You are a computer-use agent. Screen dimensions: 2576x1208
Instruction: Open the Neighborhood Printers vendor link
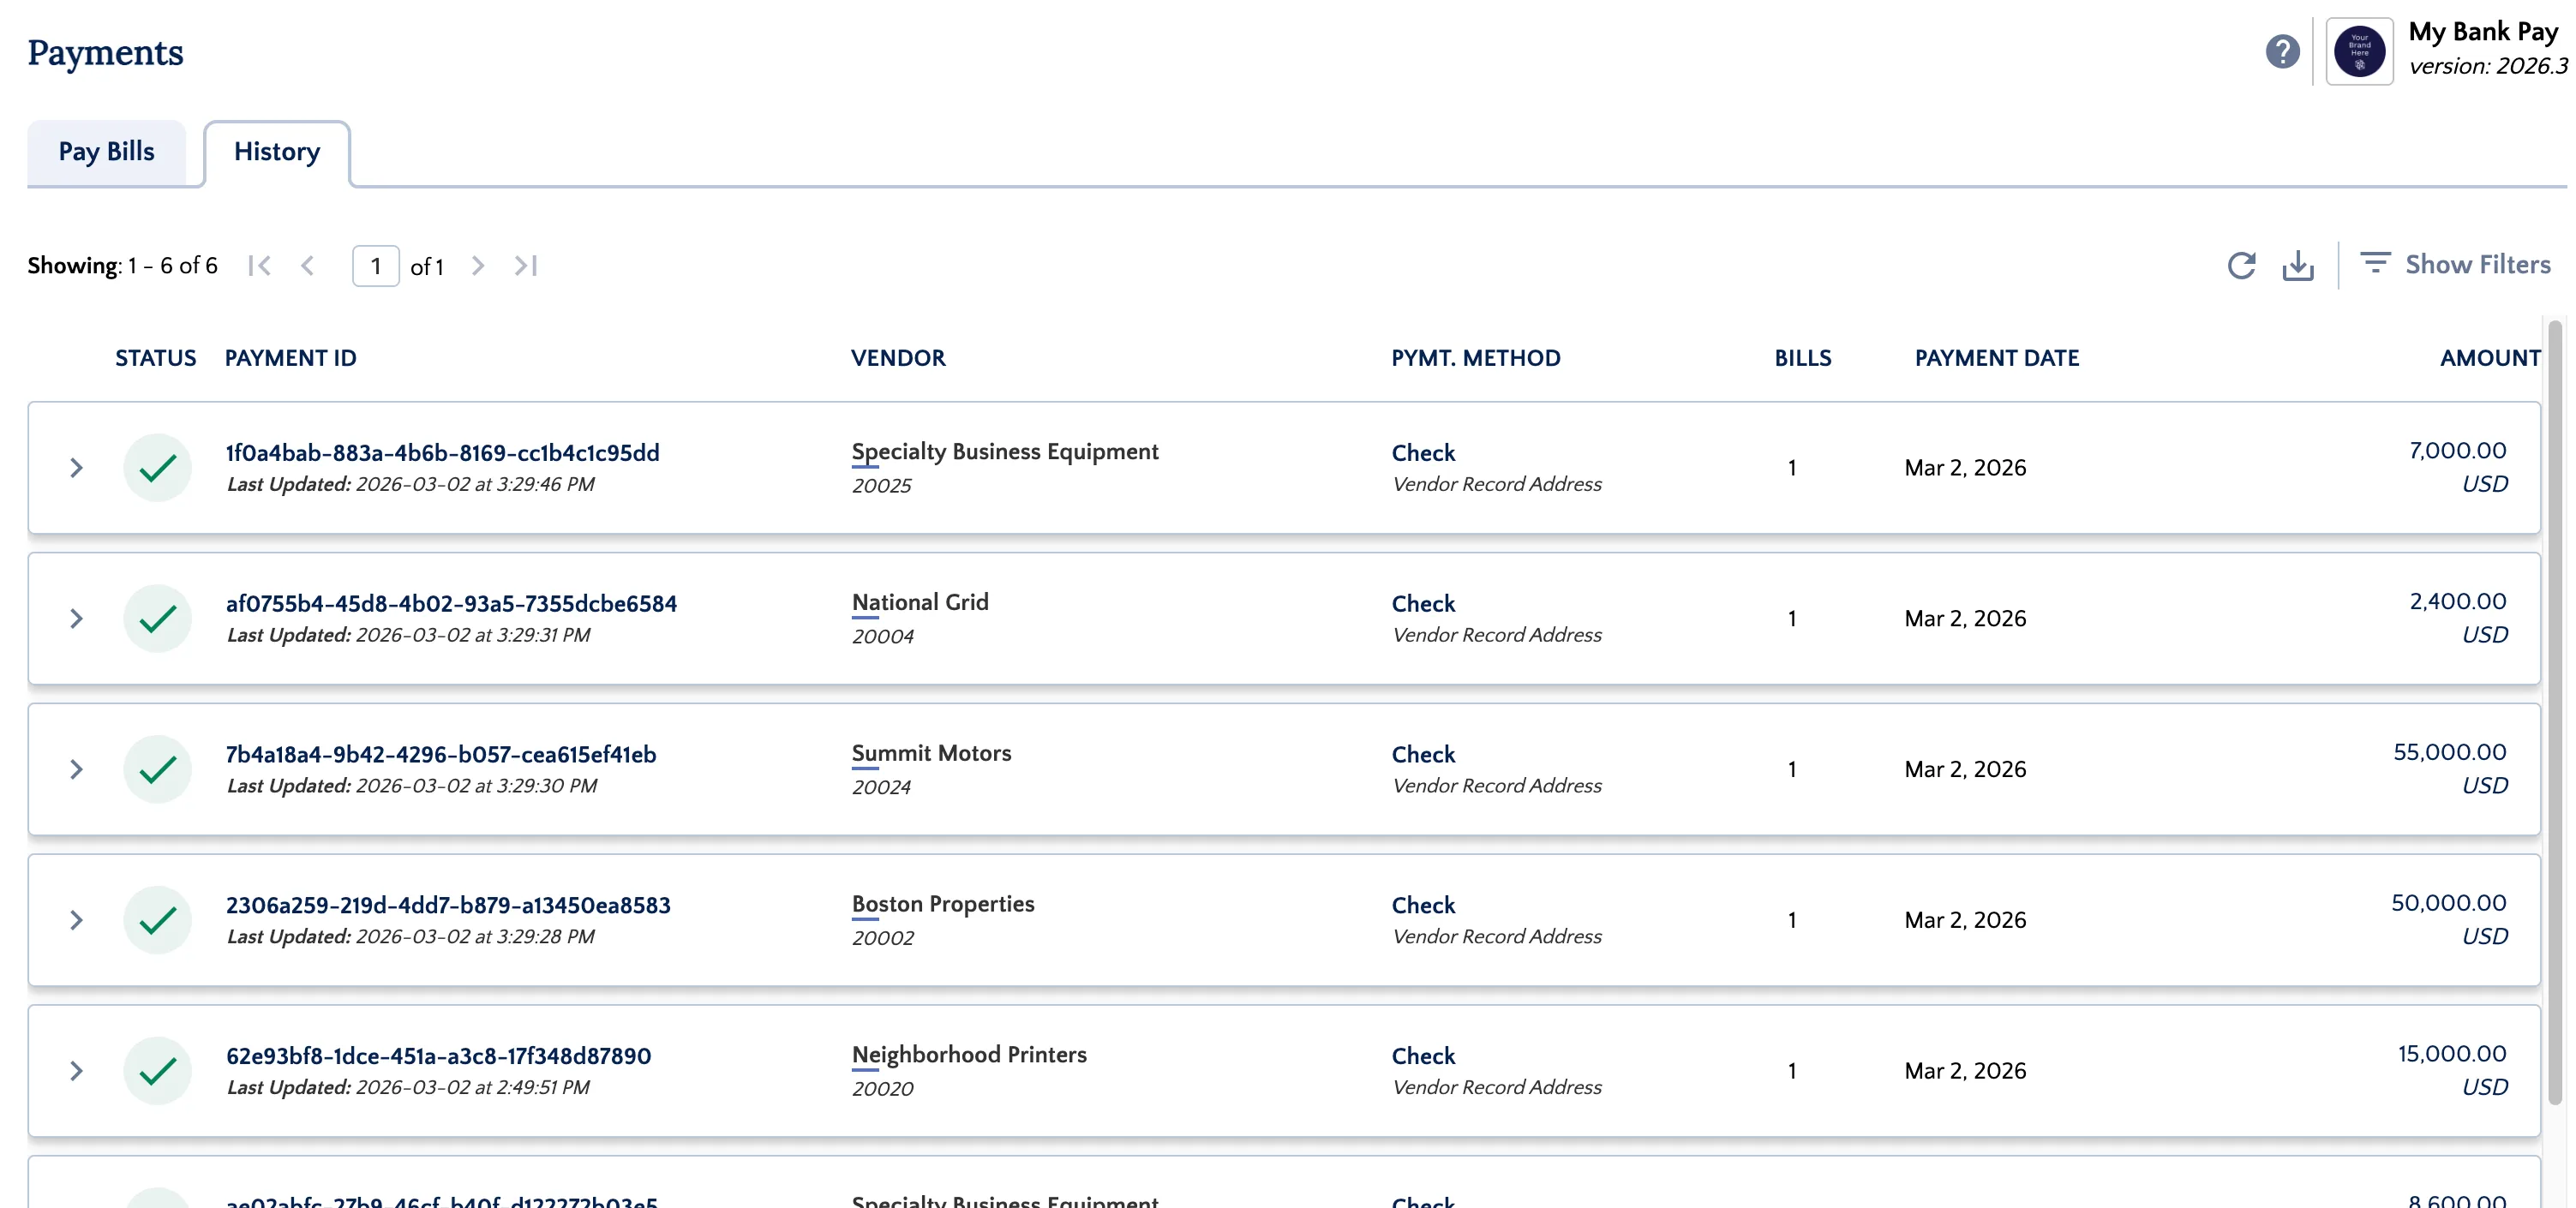(969, 1056)
